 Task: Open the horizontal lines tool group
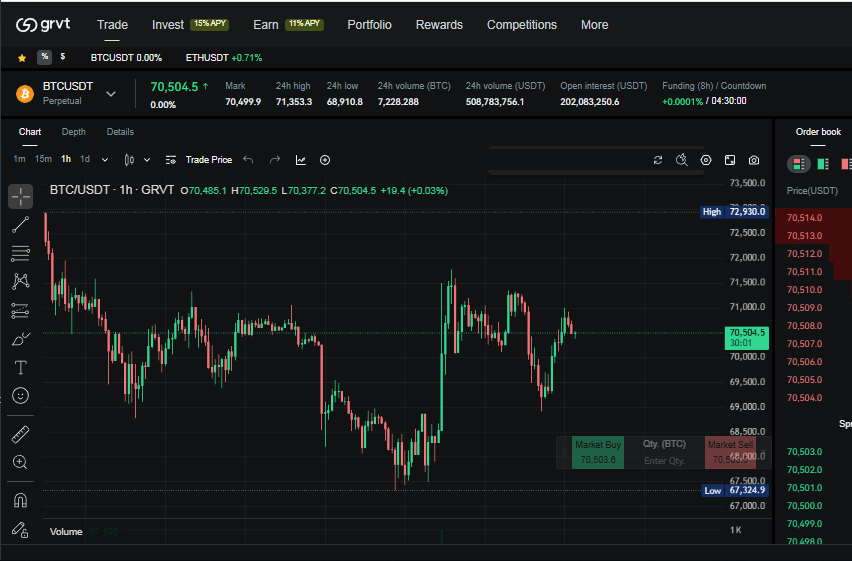pos(21,253)
